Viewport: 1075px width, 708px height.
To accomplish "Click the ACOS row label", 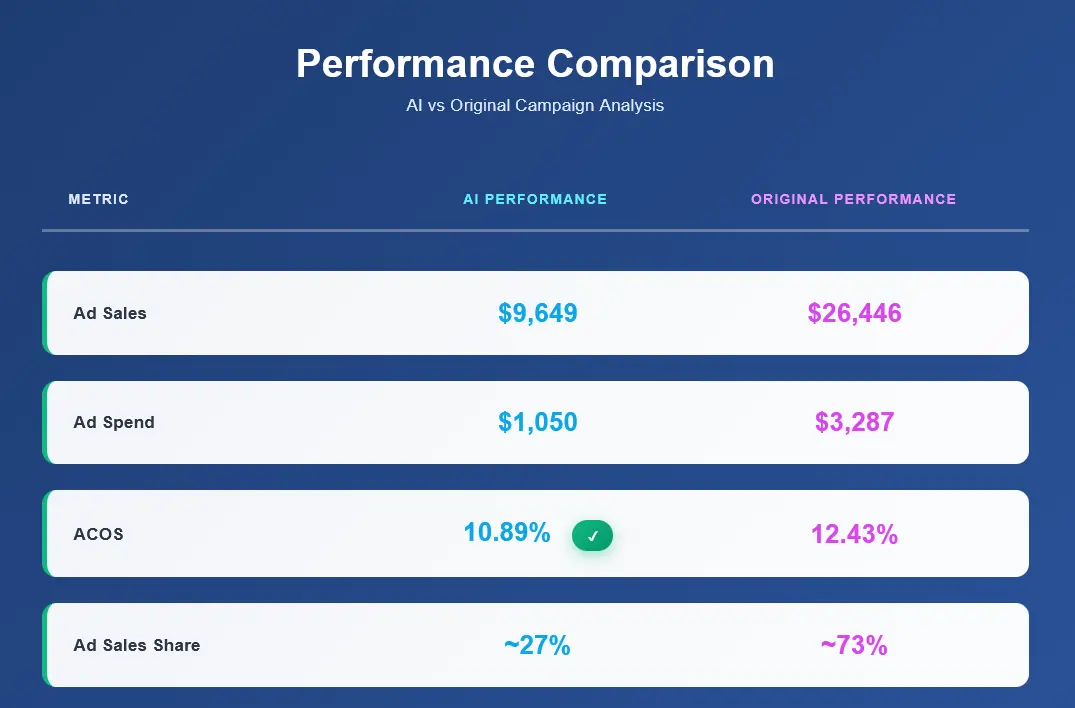I will pyautogui.click(x=99, y=534).
